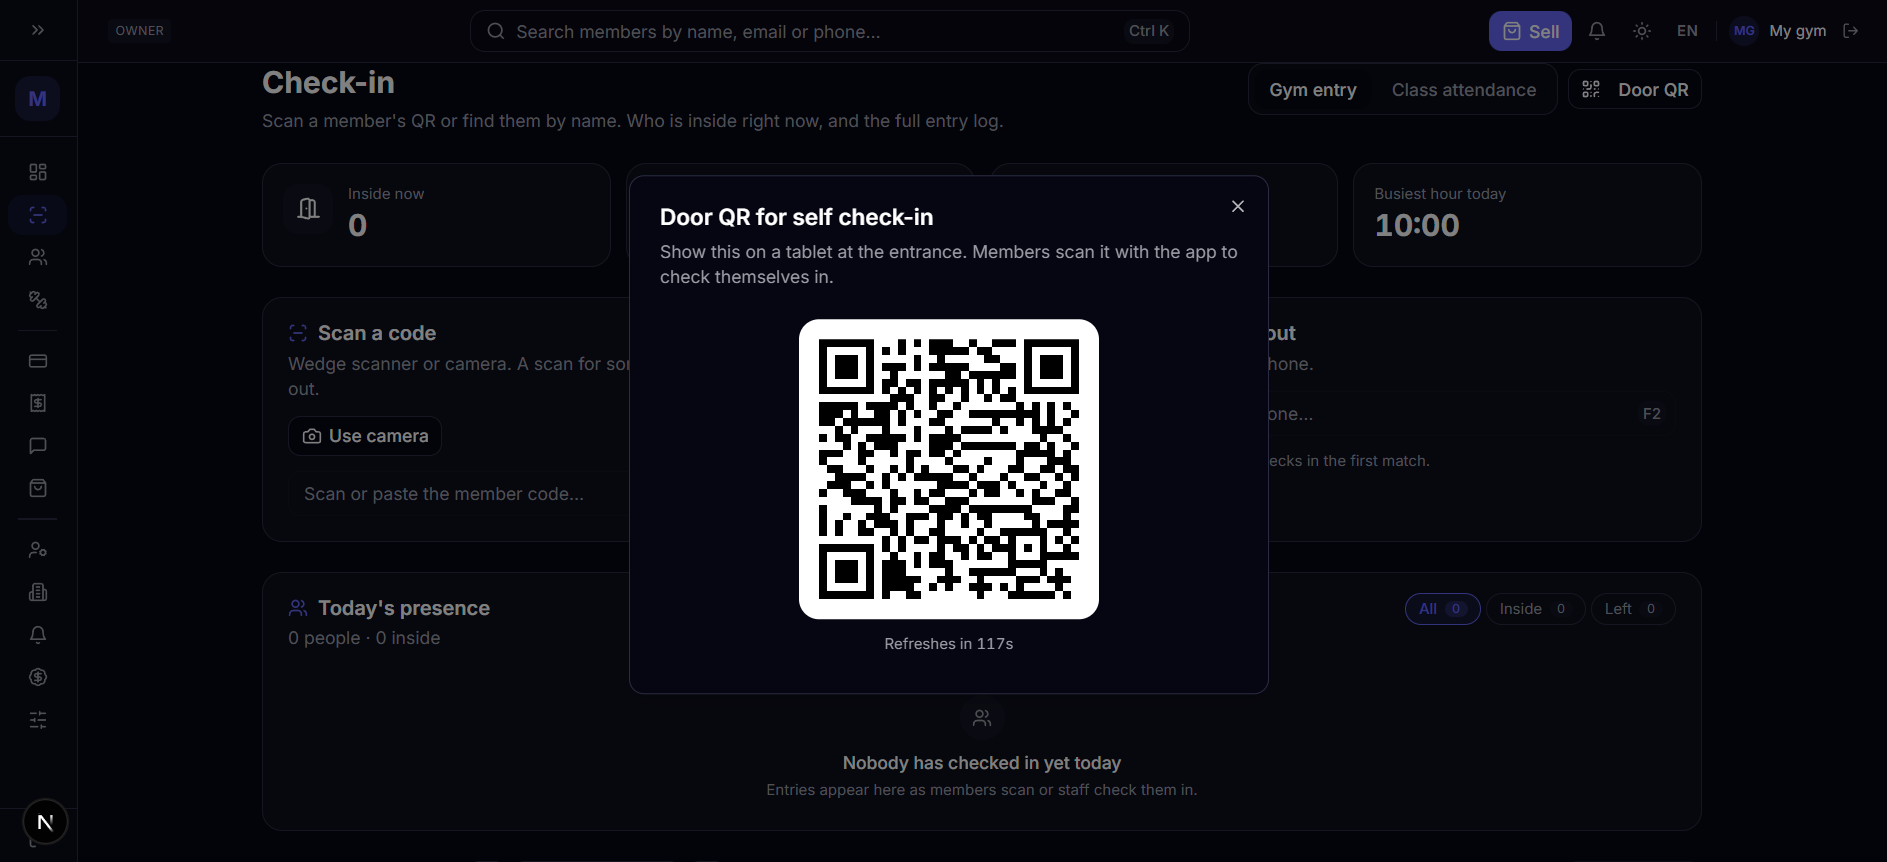The image size is (1887, 862).
Task: Open the shopping bag icon in sidebar
Action: pyautogui.click(x=38, y=488)
